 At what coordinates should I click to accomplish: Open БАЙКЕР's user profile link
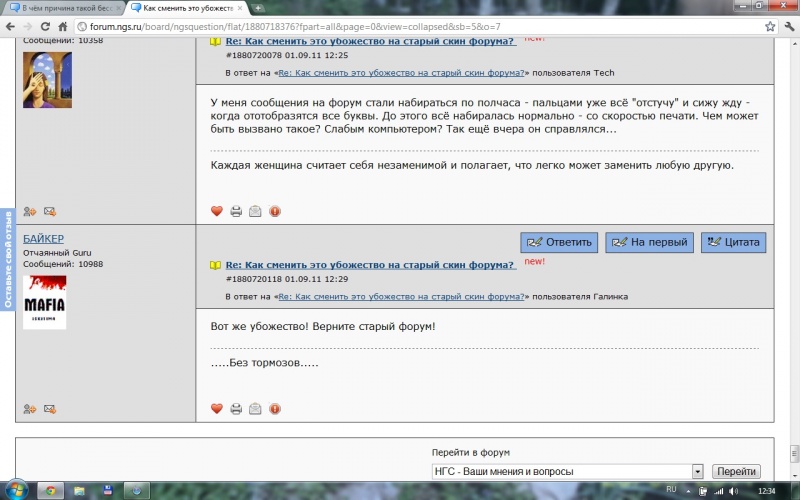tap(43, 239)
